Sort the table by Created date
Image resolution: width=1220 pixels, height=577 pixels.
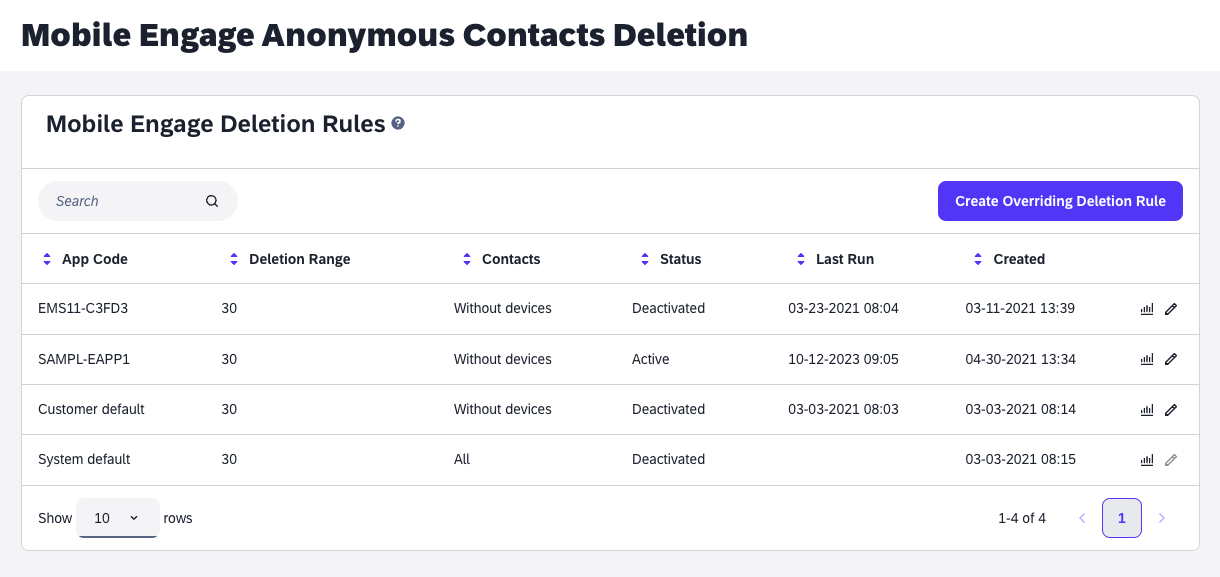click(977, 258)
